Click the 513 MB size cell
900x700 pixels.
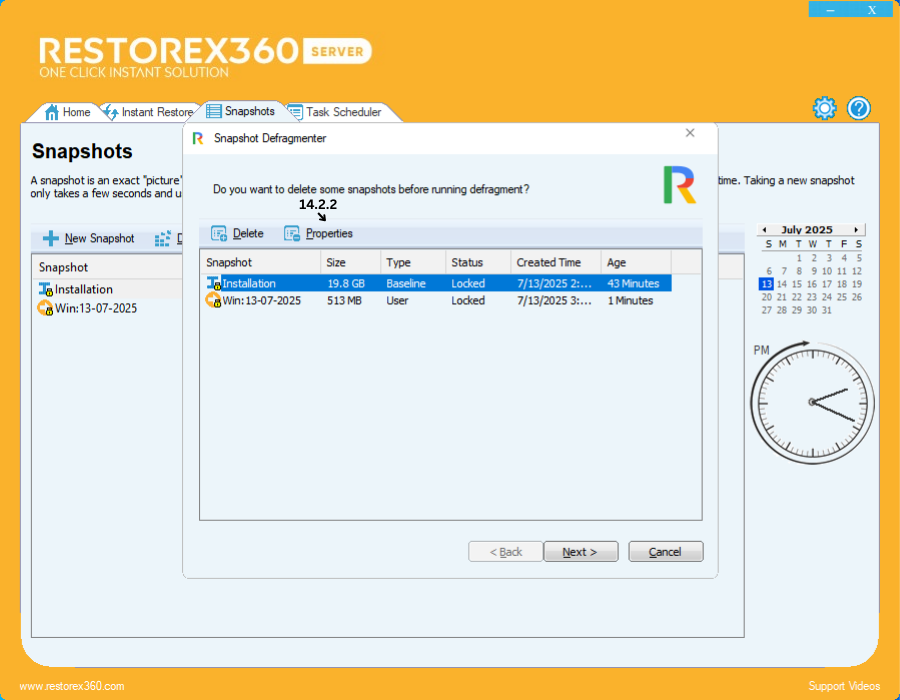[344, 300]
